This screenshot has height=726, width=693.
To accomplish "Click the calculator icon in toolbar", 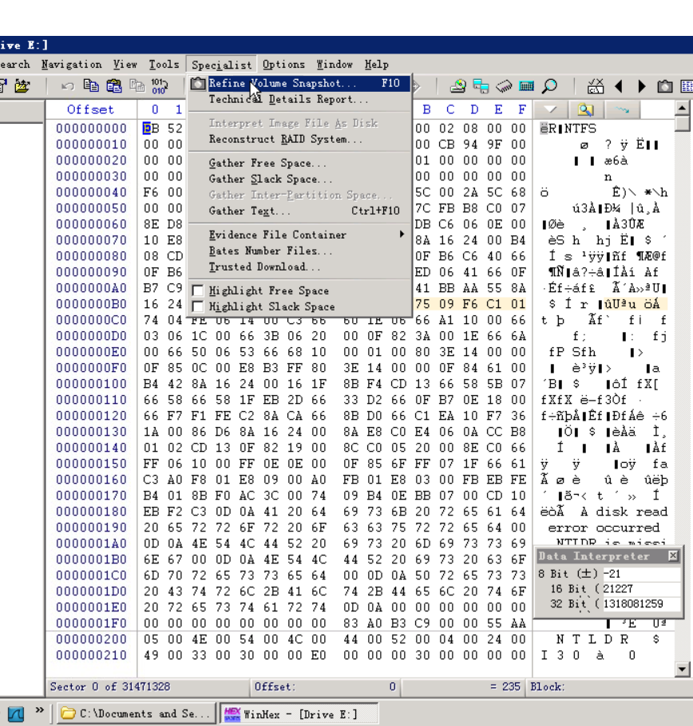I will (526, 86).
